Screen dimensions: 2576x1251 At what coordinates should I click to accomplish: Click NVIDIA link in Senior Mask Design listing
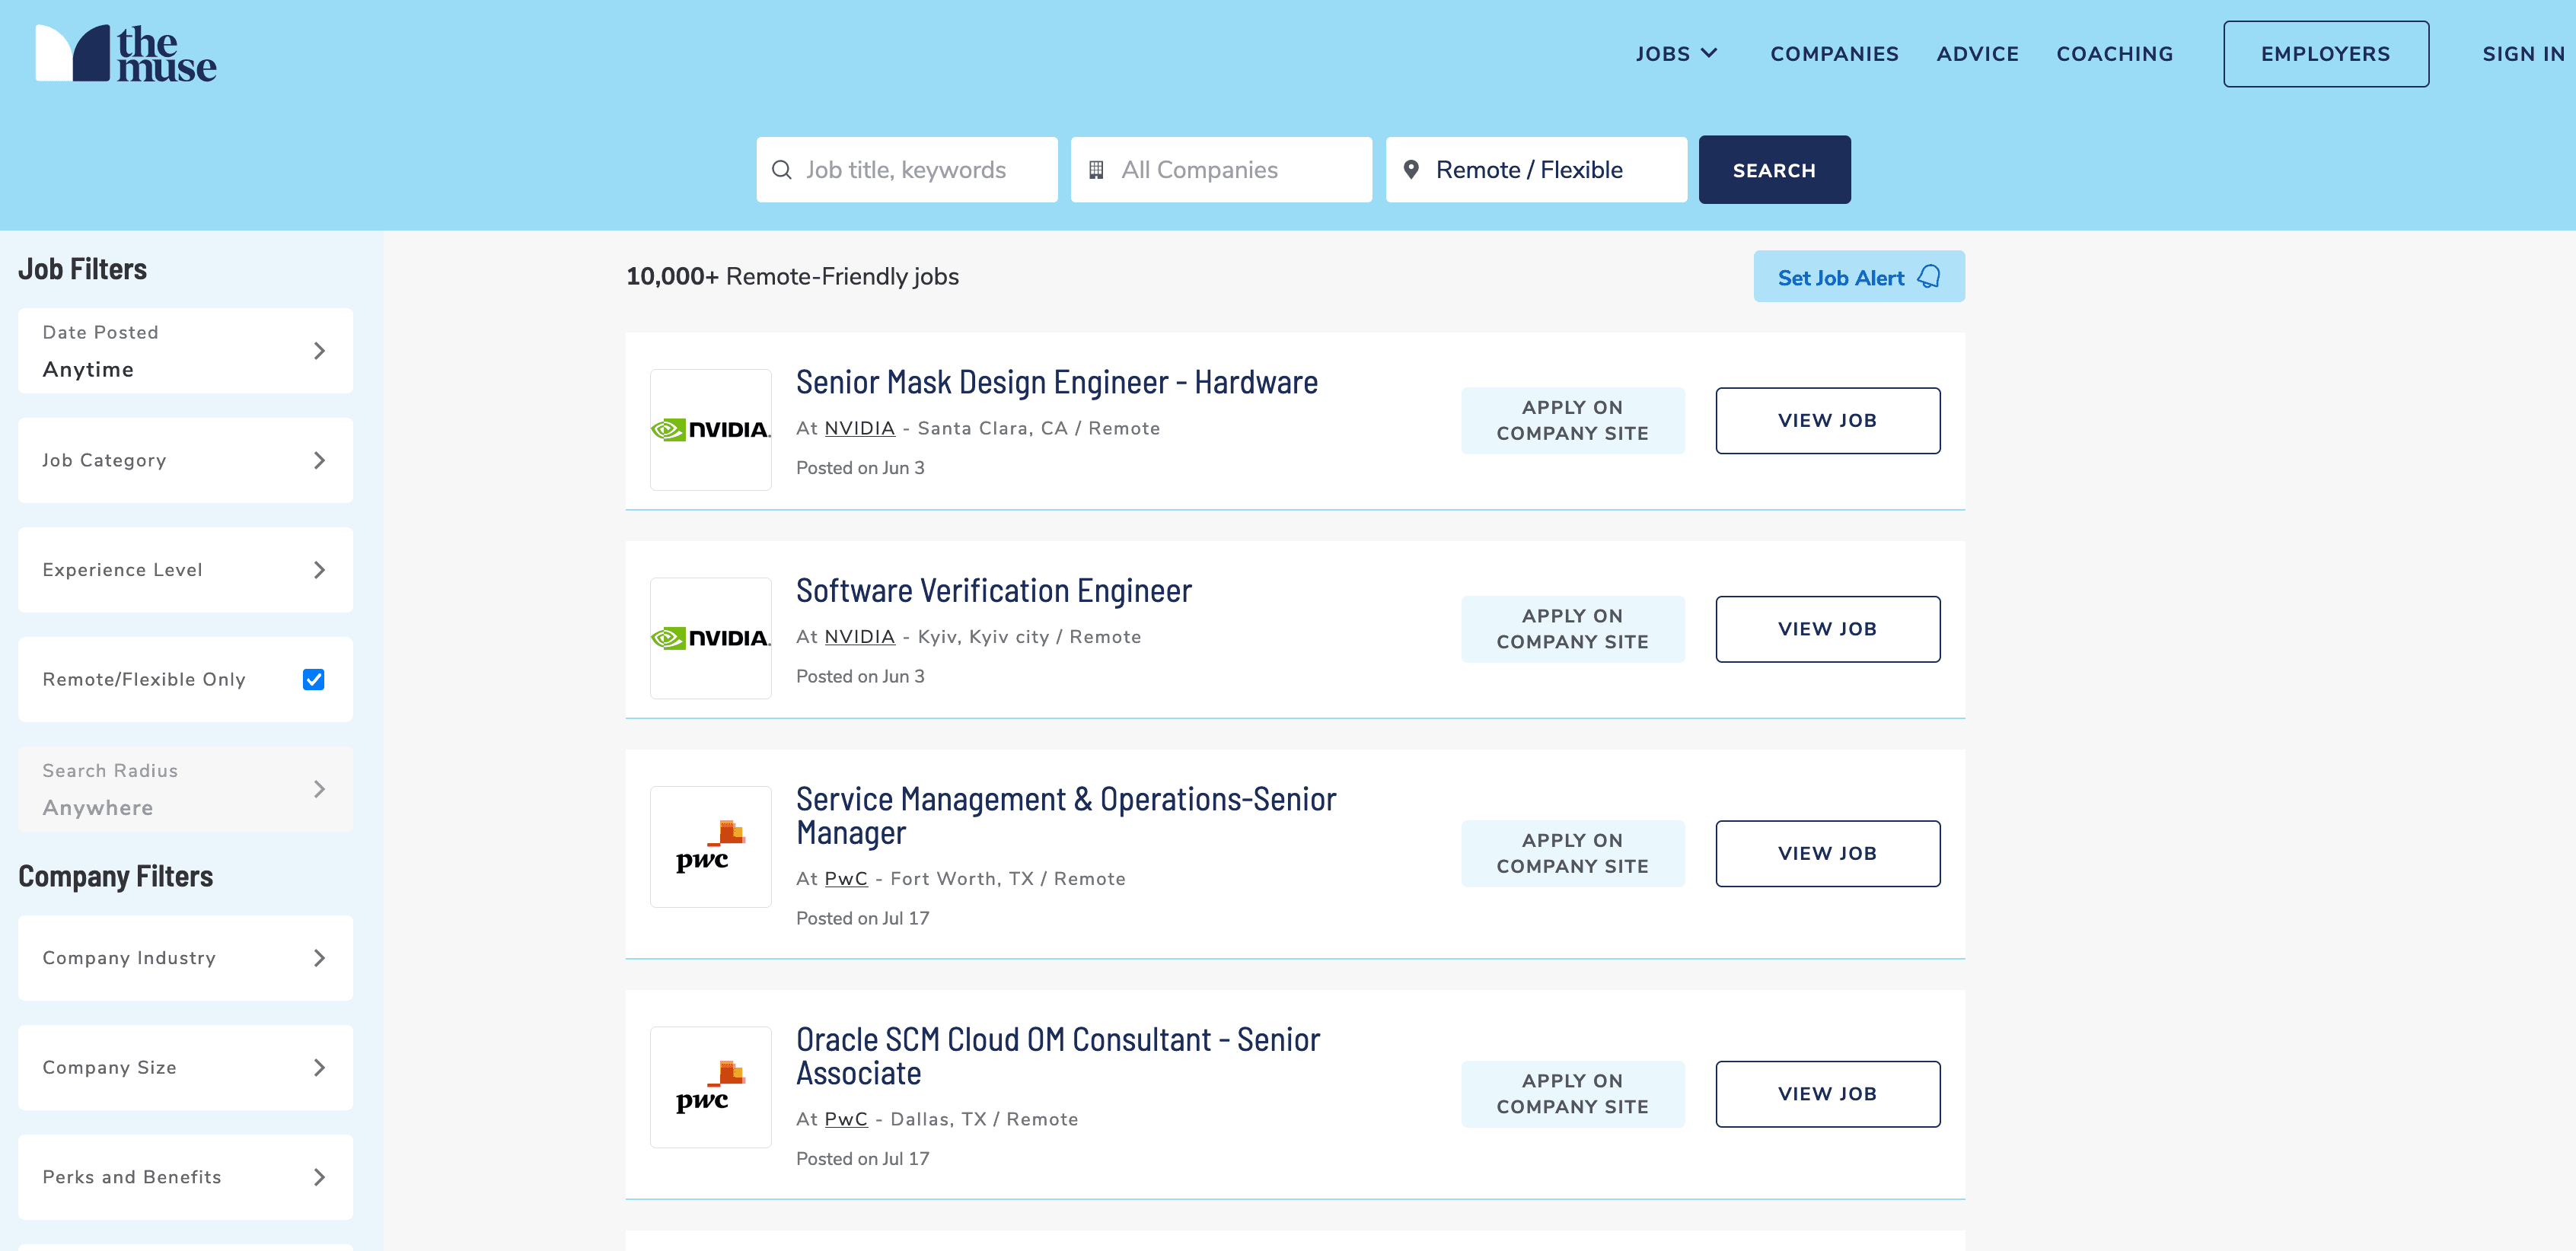pyautogui.click(x=859, y=429)
